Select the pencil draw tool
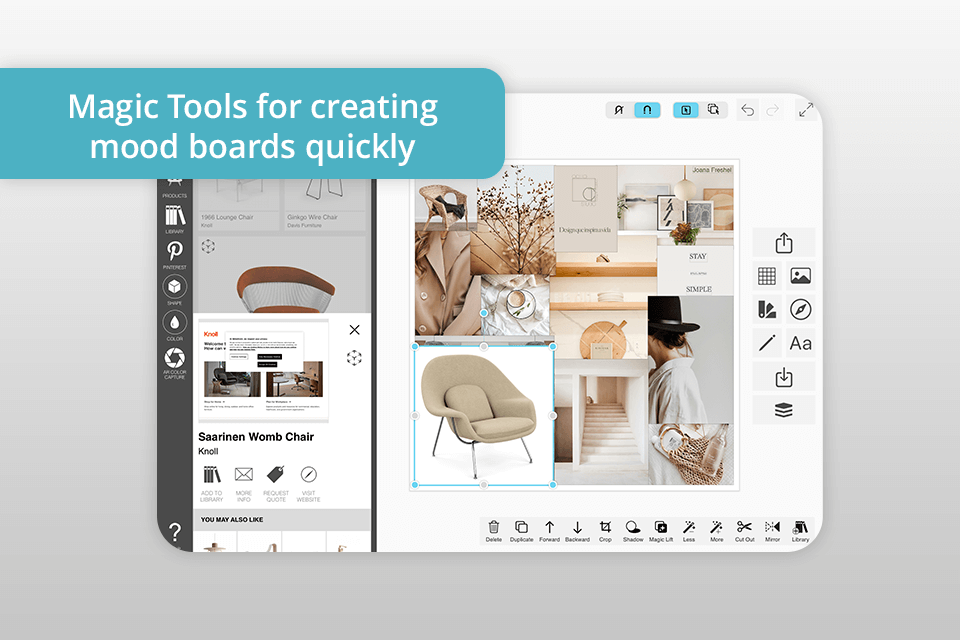 (x=767, y=342)
